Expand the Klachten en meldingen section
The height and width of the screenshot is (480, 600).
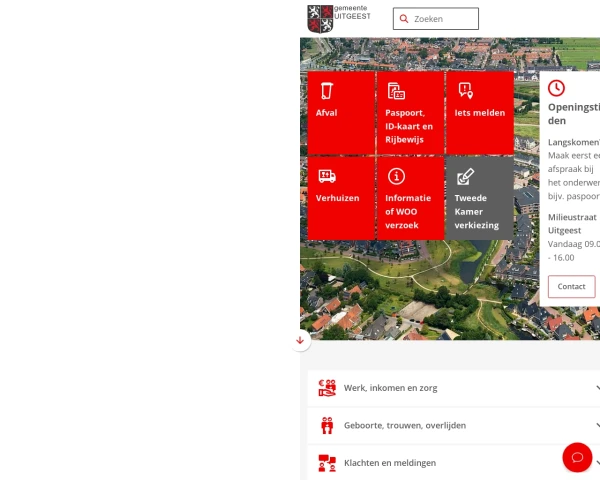[454, 463]
